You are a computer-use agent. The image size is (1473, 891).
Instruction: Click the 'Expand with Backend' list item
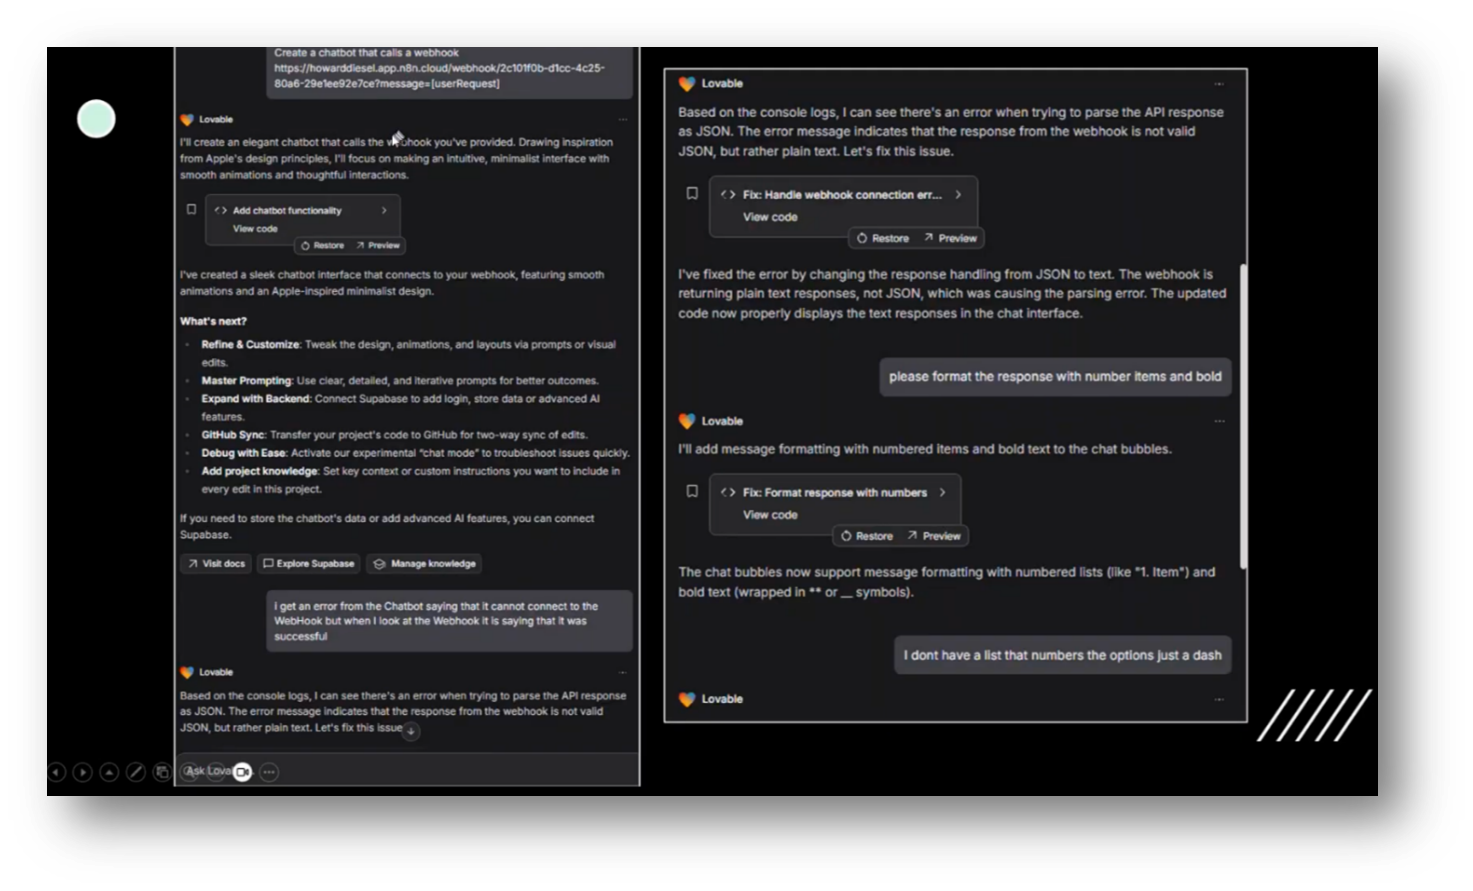(400, 407)
